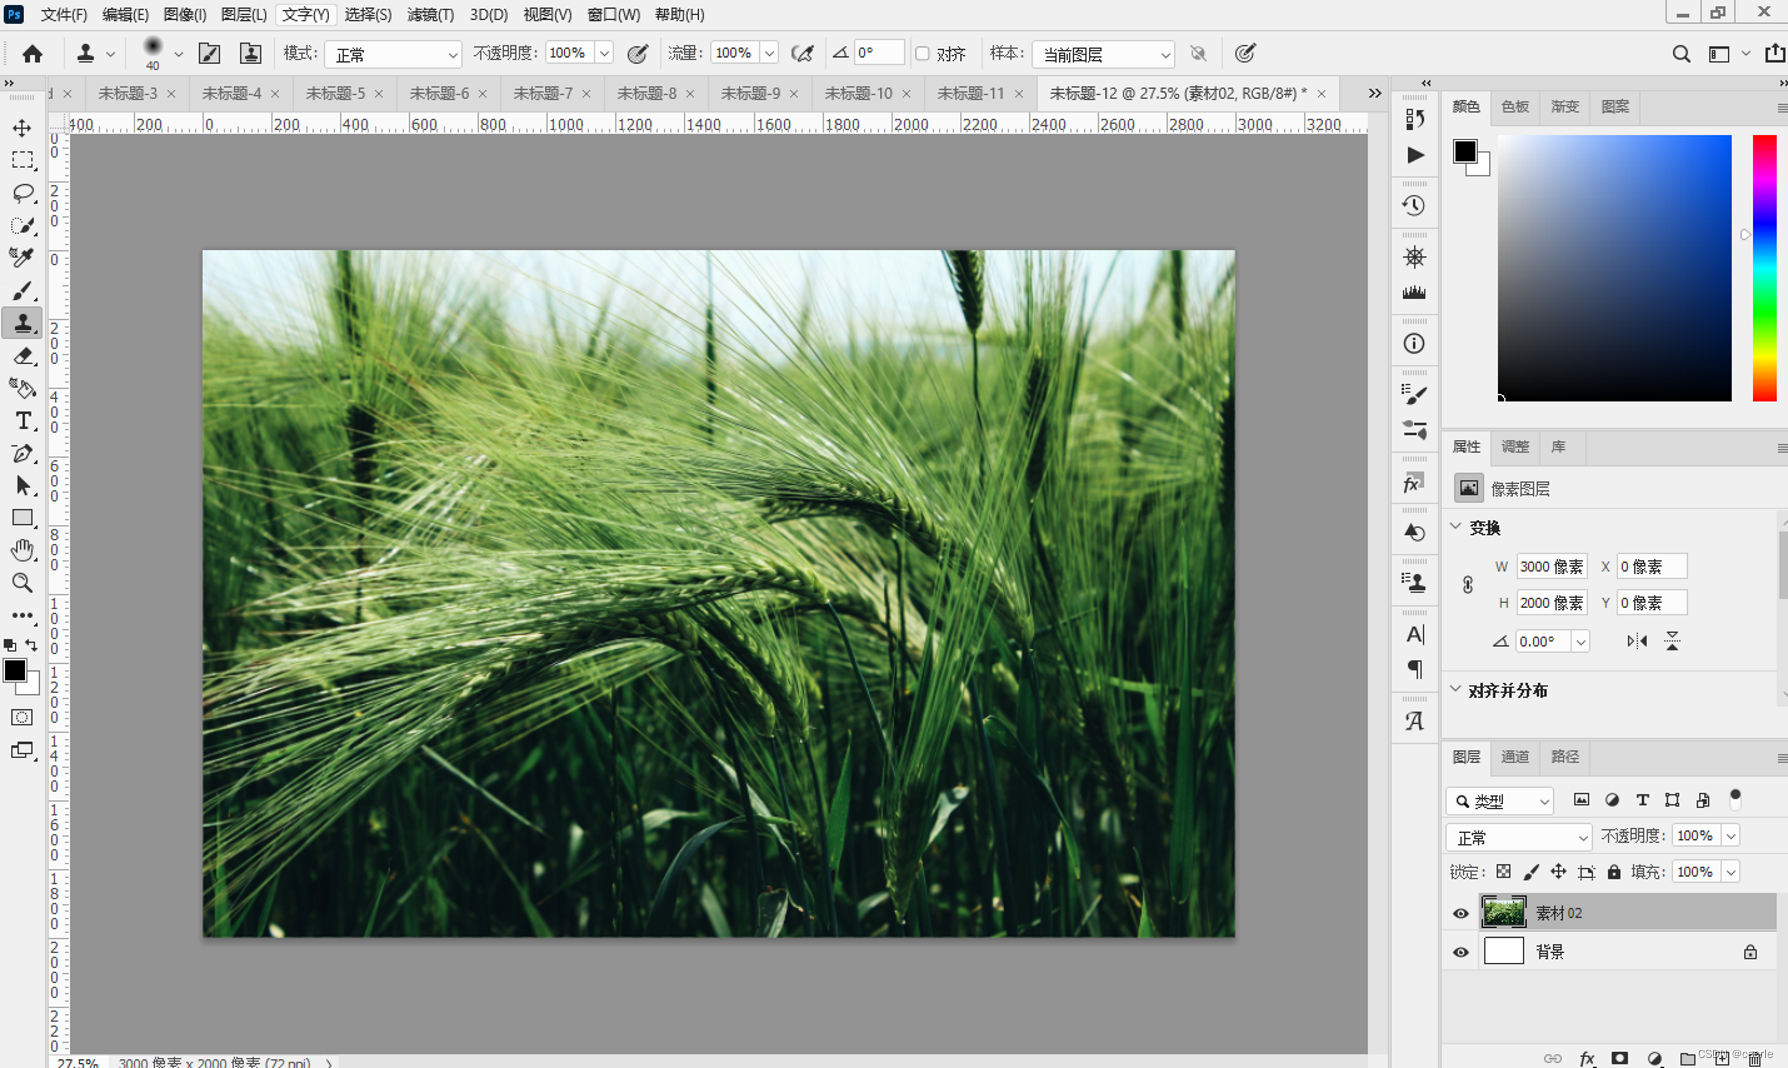Click the foreground color in toolbox
This screenshot has width=1788, height=1068.
[x=14, y=671]
